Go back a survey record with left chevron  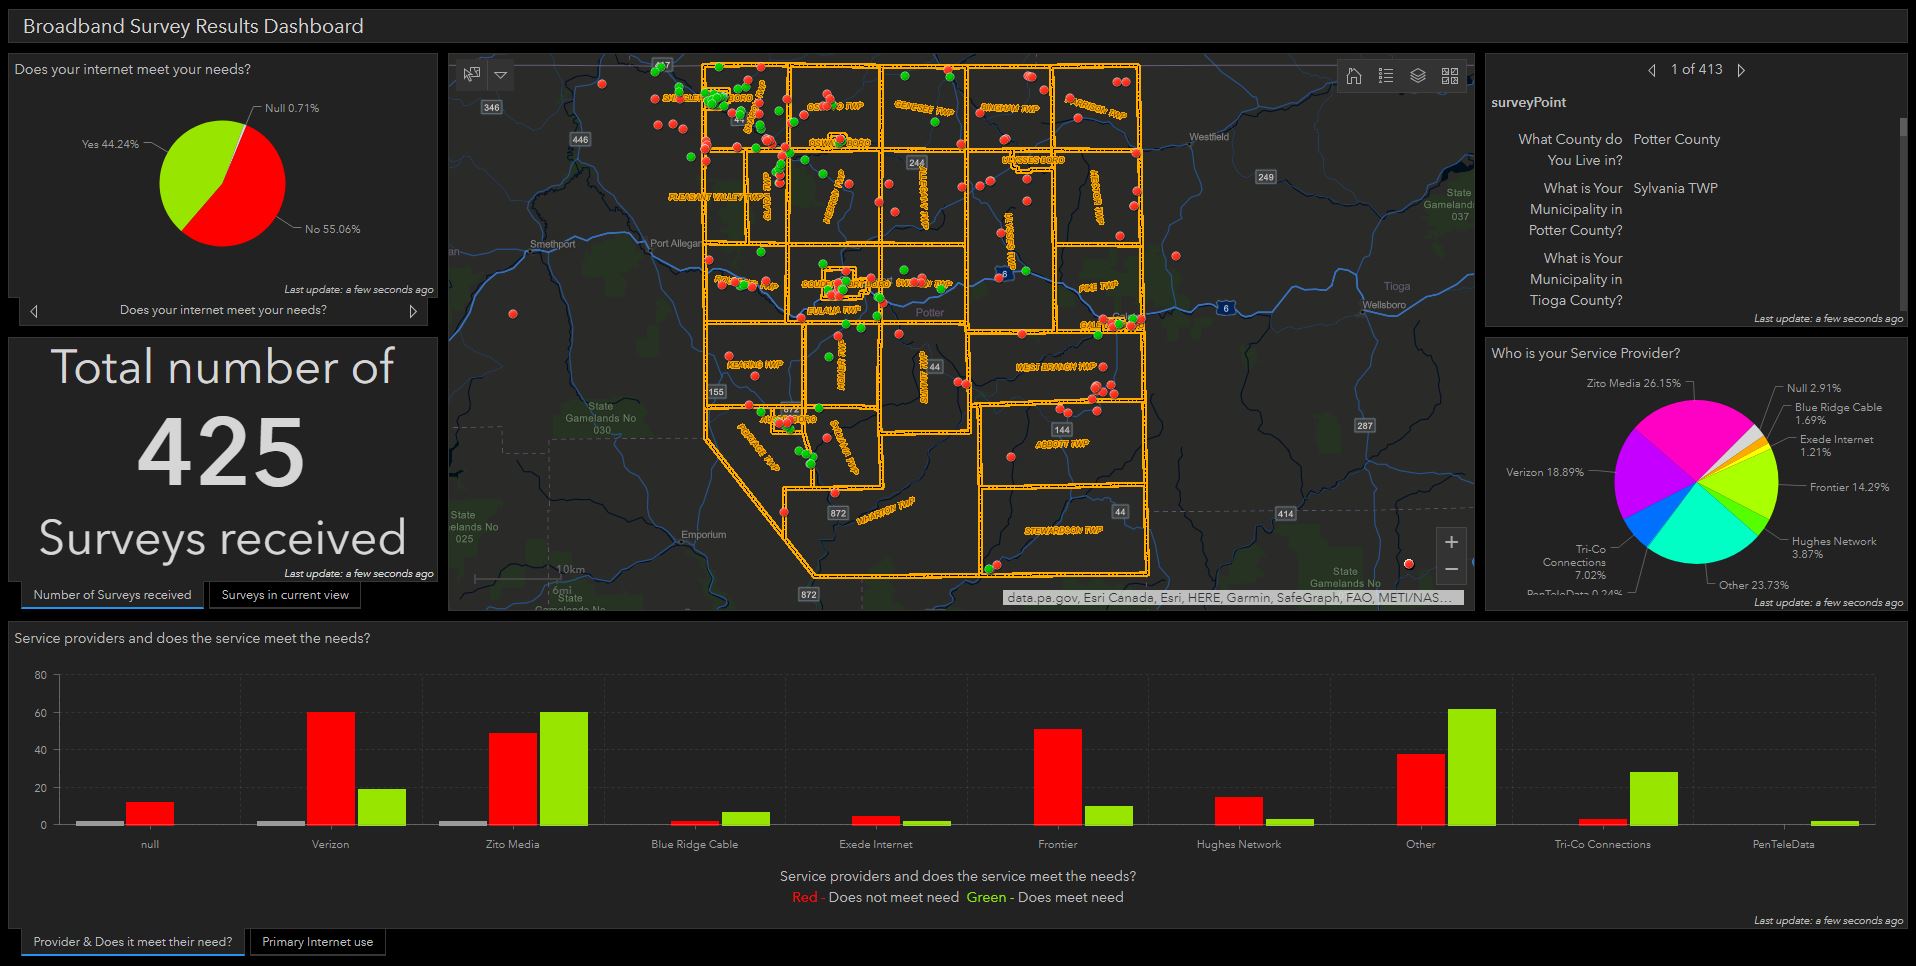tap(1650, 70)
